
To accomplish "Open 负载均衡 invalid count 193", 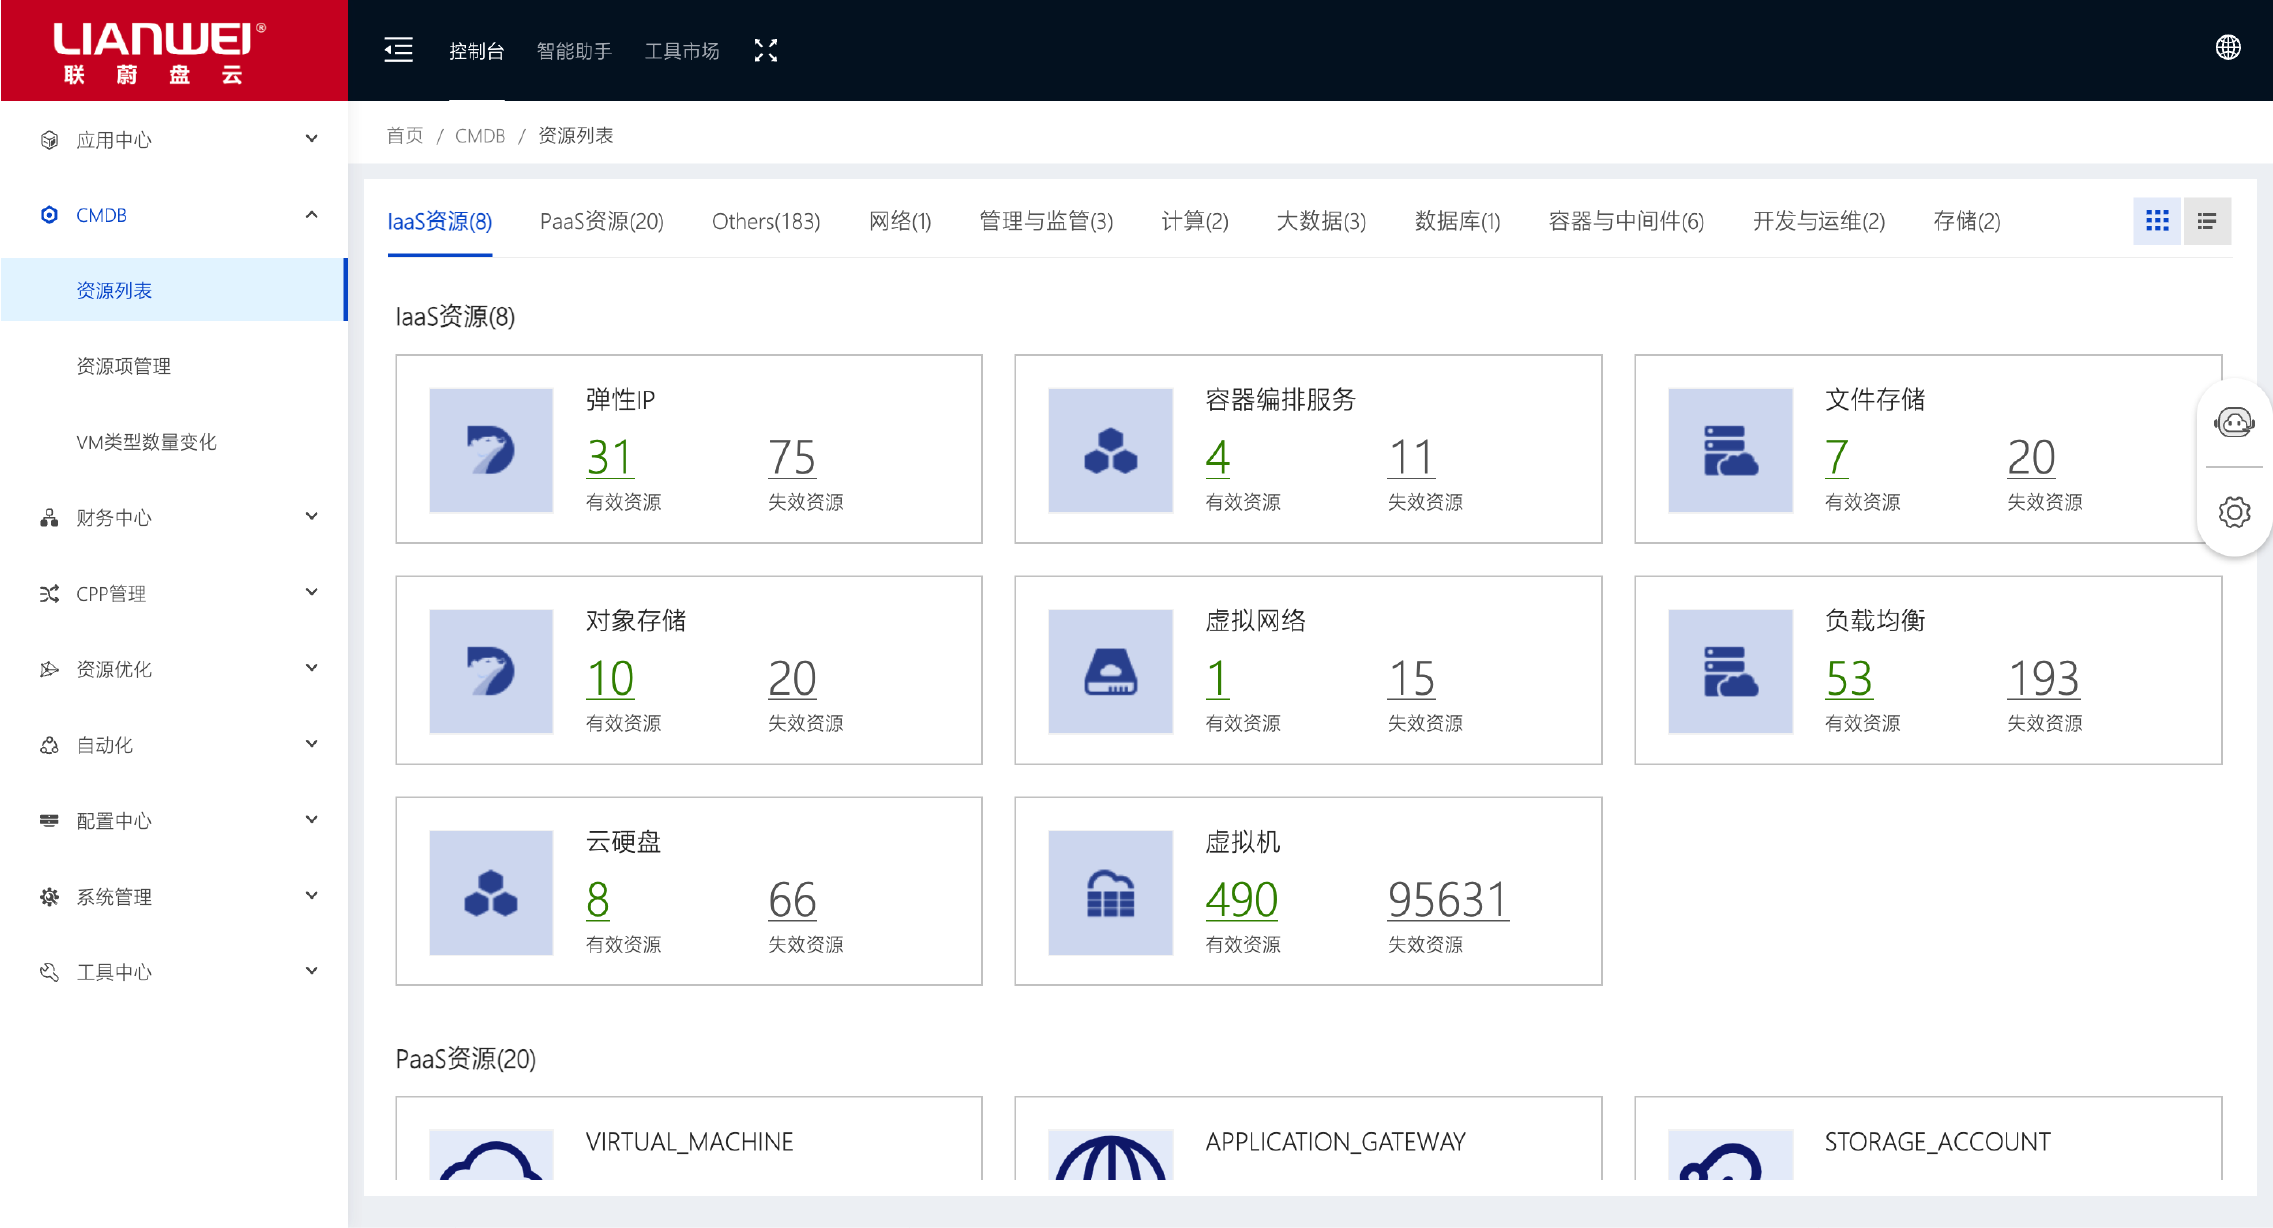I will [2043, 679].
